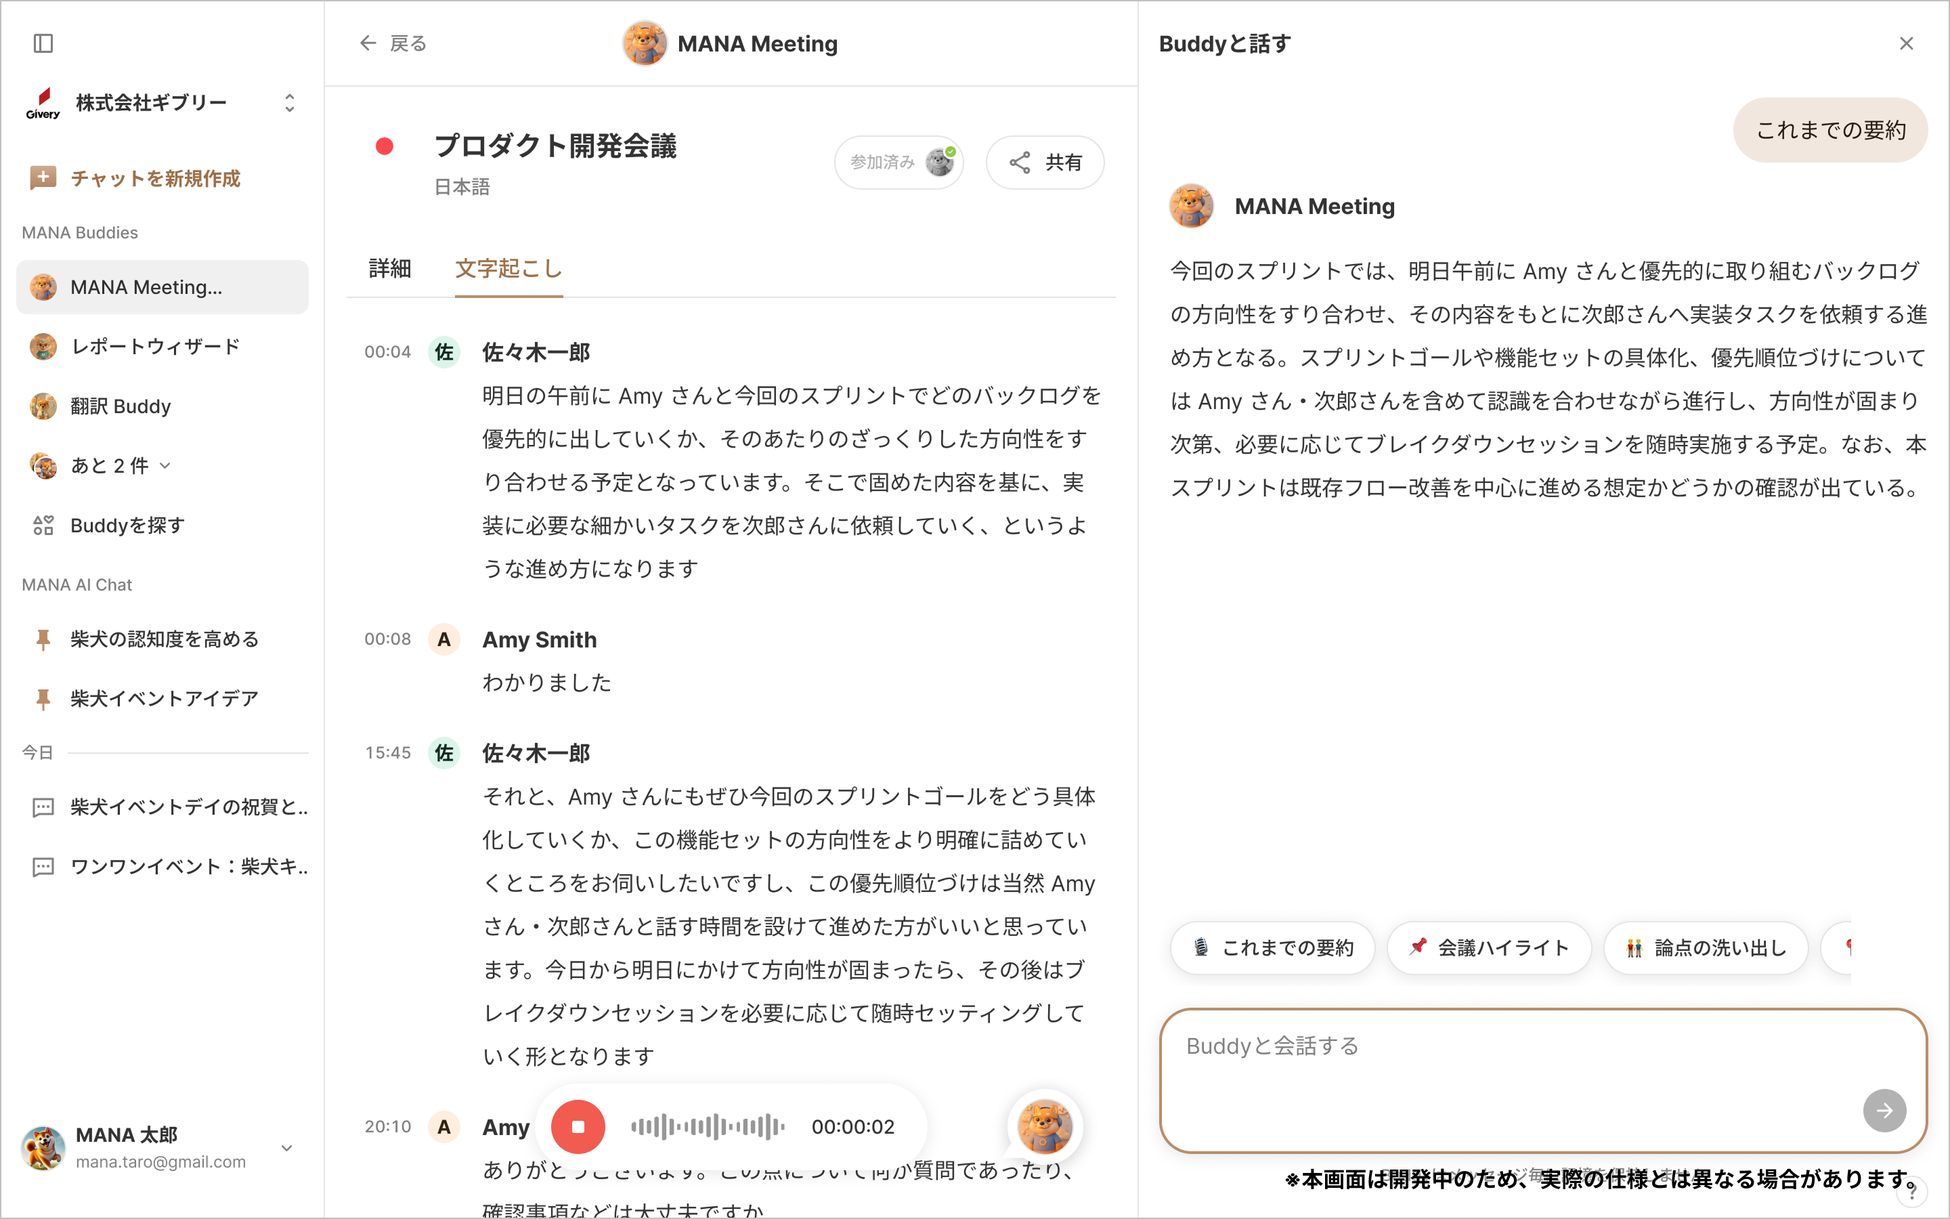Open the MANA 太郎 account menu chevron
The width and height of the screenshot is (1950, 1219).
tap(287, 1148)
